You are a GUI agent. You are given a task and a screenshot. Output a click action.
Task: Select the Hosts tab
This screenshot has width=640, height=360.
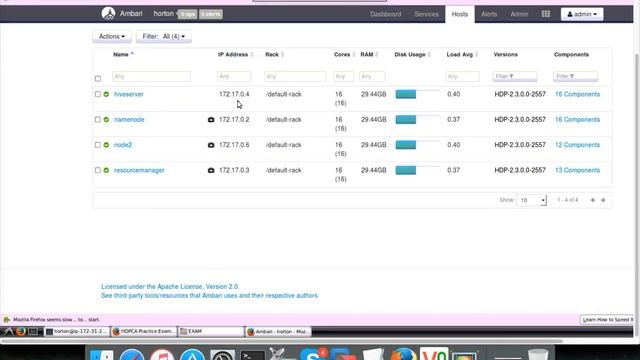click(x=460, y=14)
